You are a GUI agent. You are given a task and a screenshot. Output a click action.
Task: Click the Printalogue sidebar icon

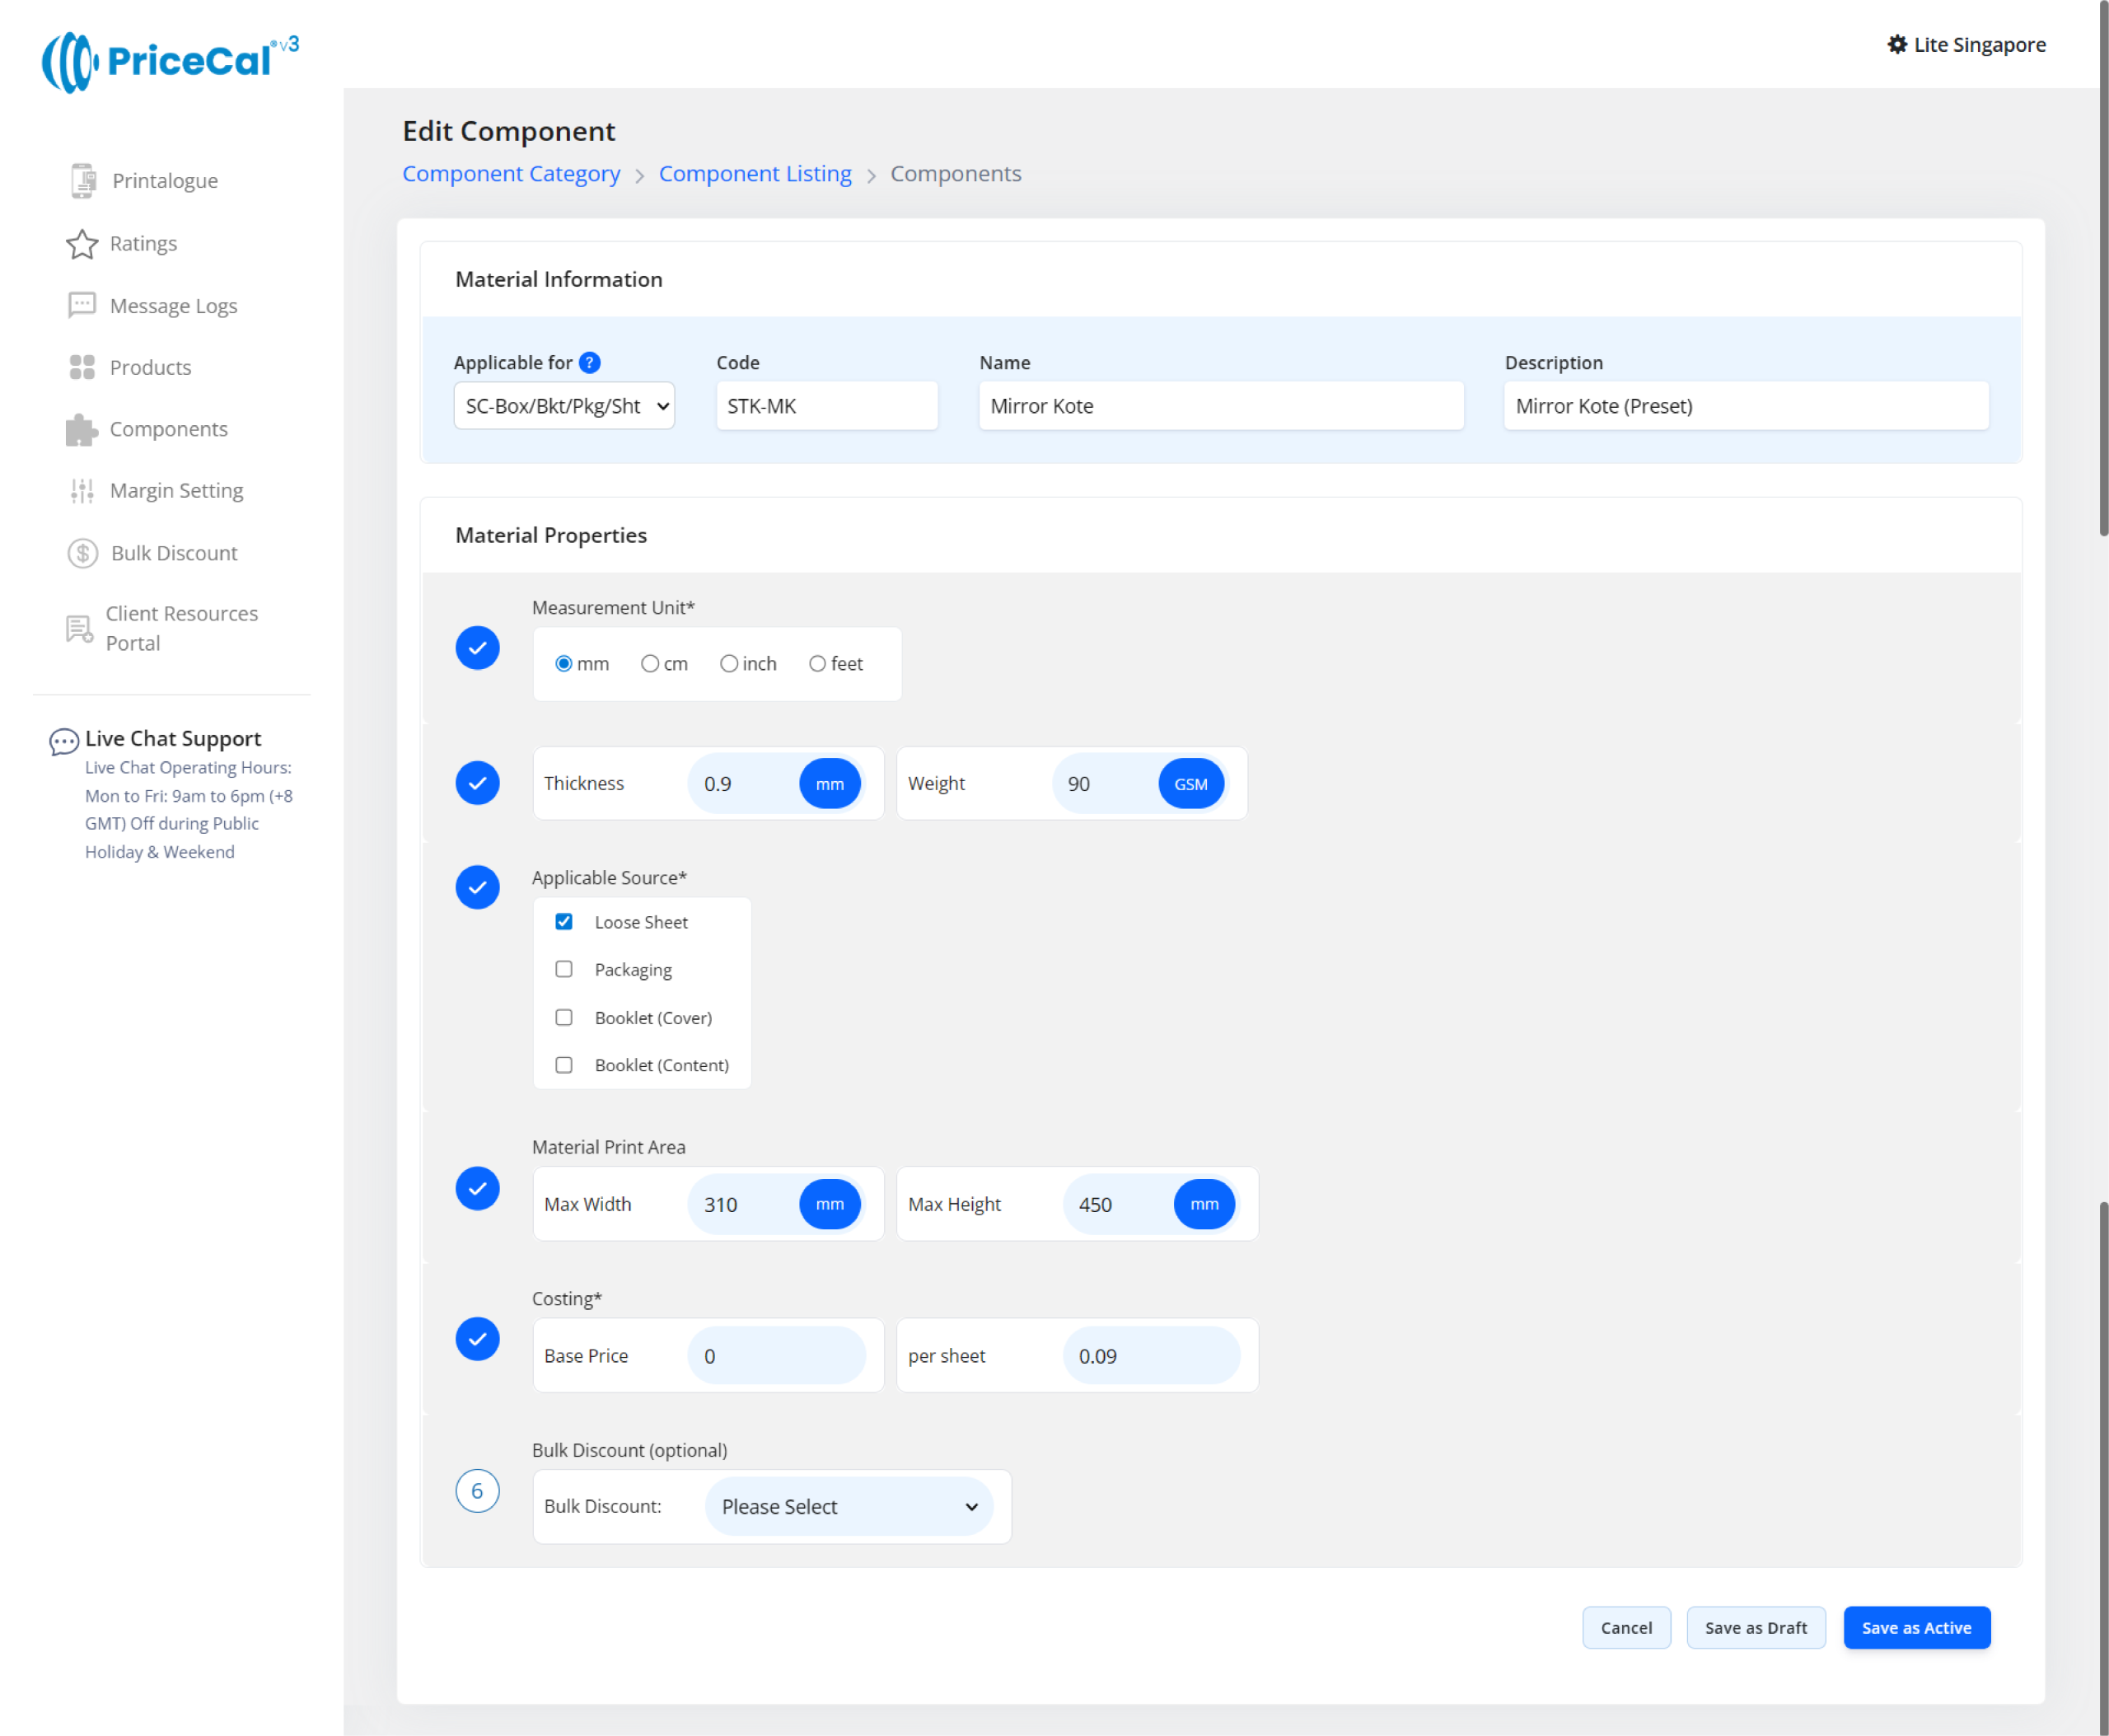click(x=83, y=181)
